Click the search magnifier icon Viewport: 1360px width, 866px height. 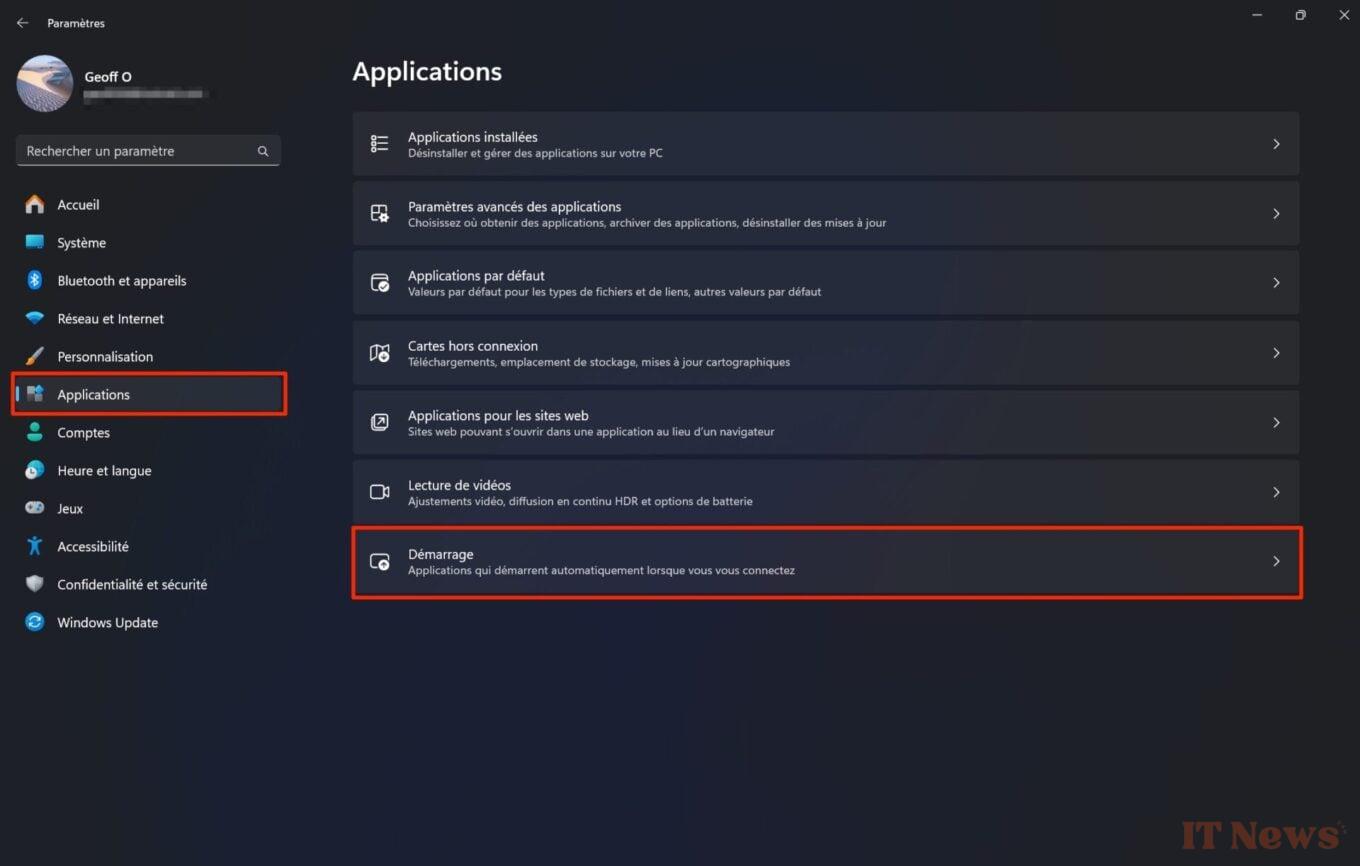pyautogui.click(x=262, y=150)
